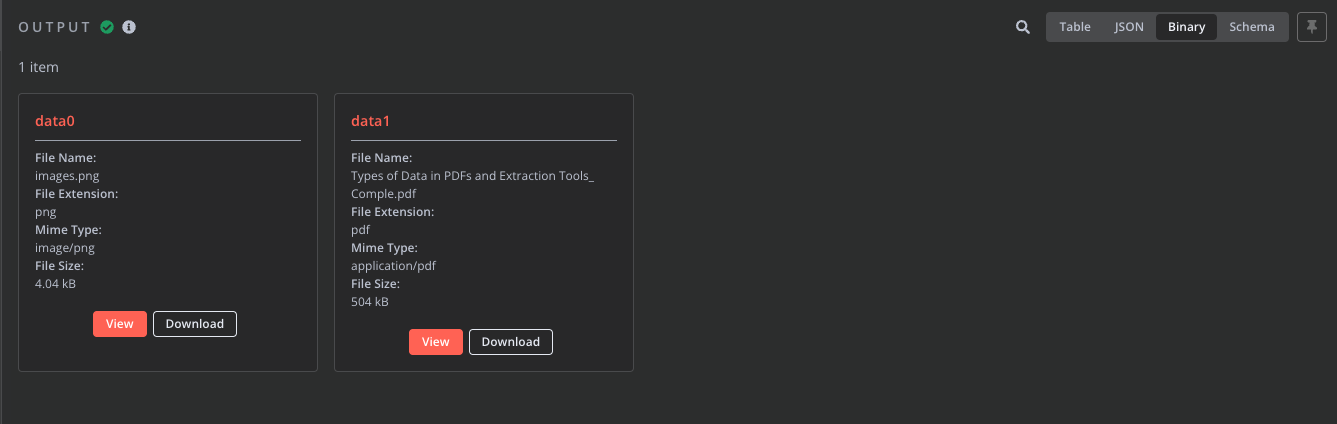The width and height of the screenshot is (1337, 424).
Task: Click the OUTPUT panel title
Action: [55, 27]
